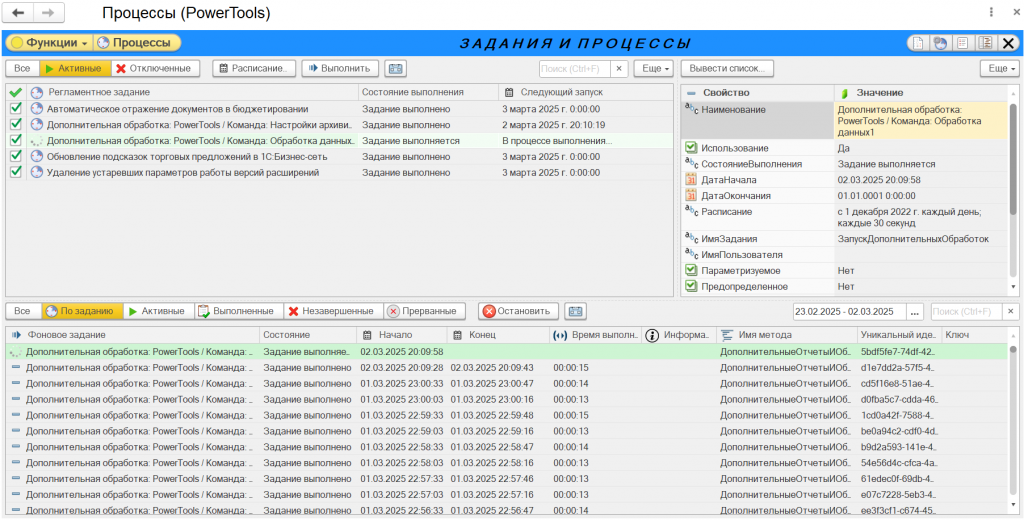Sort by Состояние выполнения column
Image resolution: width=1024 pixels, height=520 pixels.
[428, 93]
